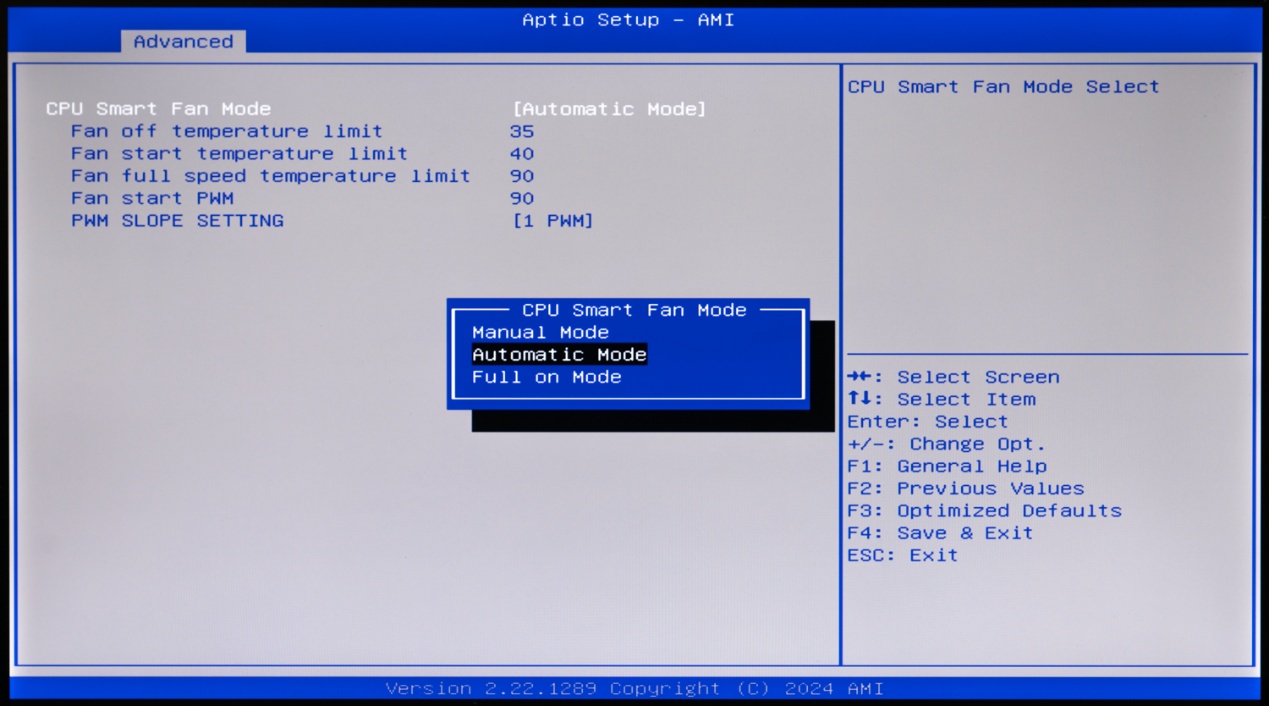Edit Fan full speed temperature value 90

click(x=521, y=176)
